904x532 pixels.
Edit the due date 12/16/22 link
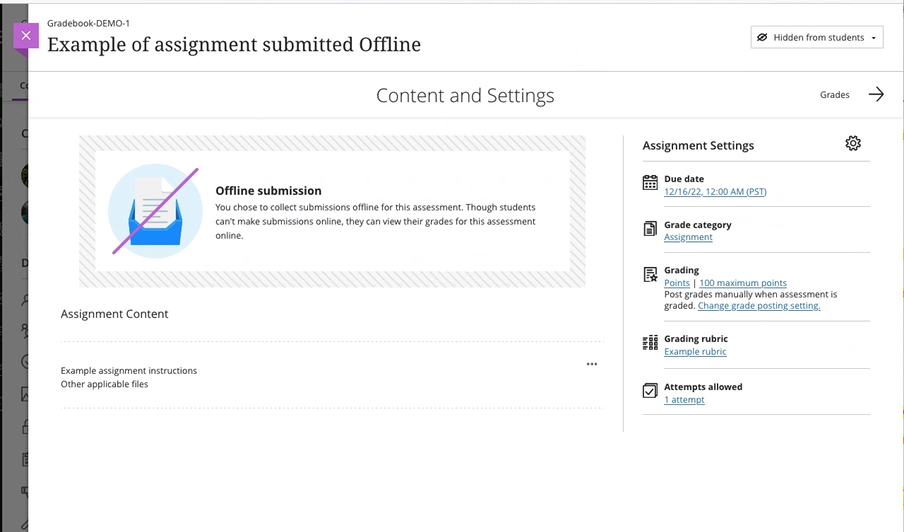(x=715, y=191)
